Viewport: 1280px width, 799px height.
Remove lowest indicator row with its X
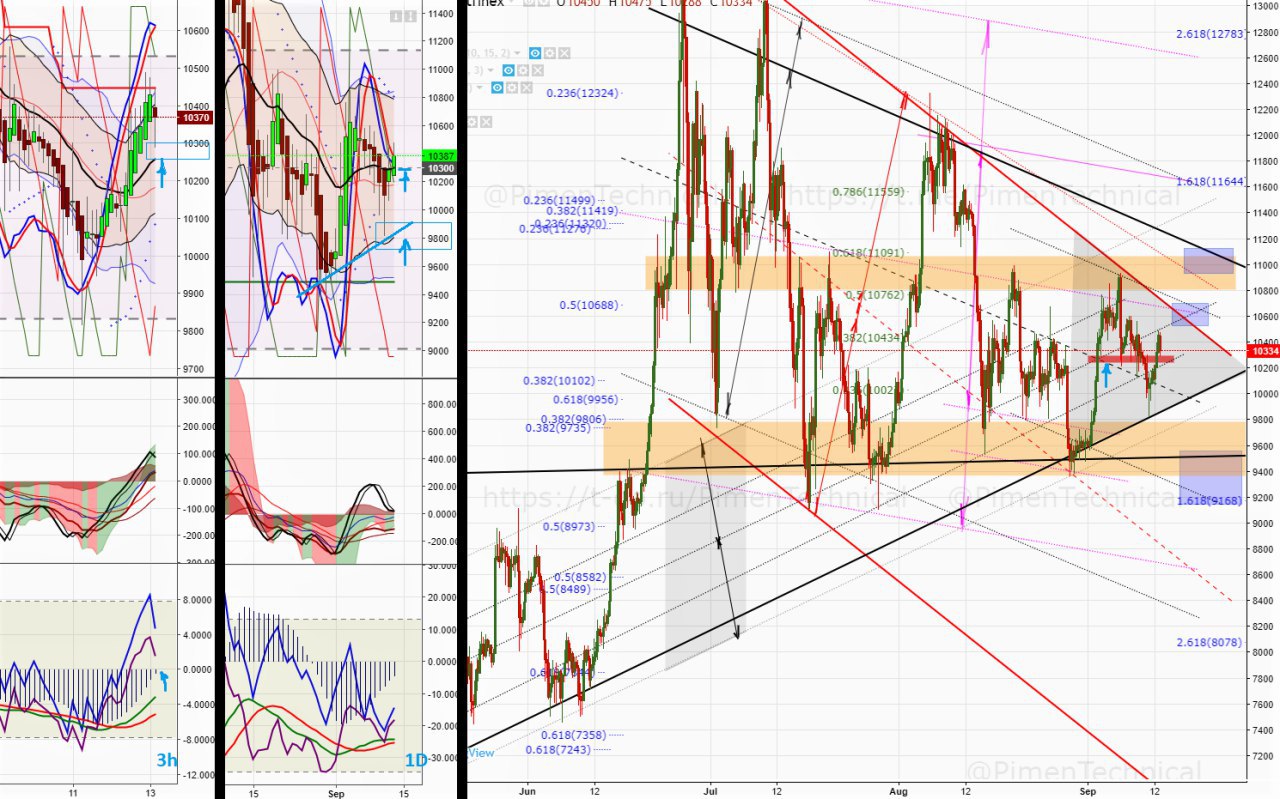pyautogui.click(x=486, y=122)
